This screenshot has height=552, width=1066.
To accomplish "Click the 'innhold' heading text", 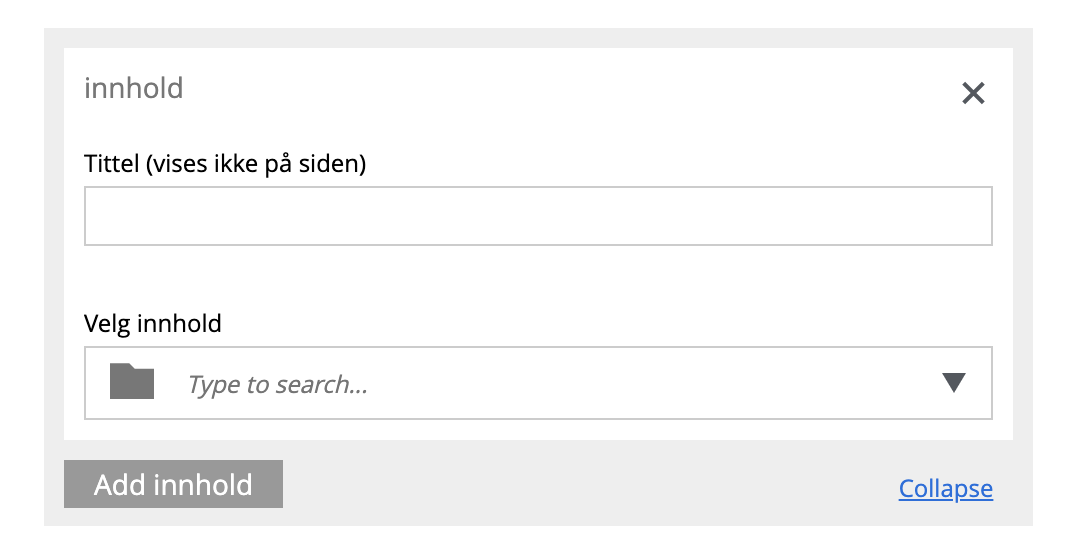I will pos(134,88).
